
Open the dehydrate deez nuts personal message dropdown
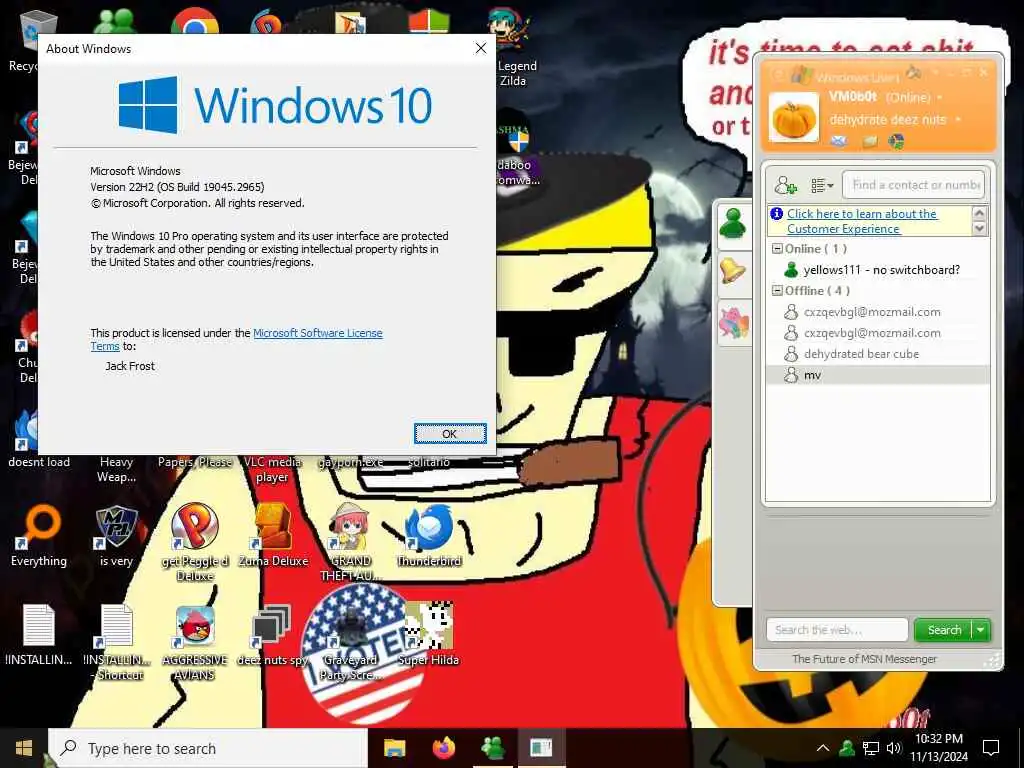click(x=957, y=120)
